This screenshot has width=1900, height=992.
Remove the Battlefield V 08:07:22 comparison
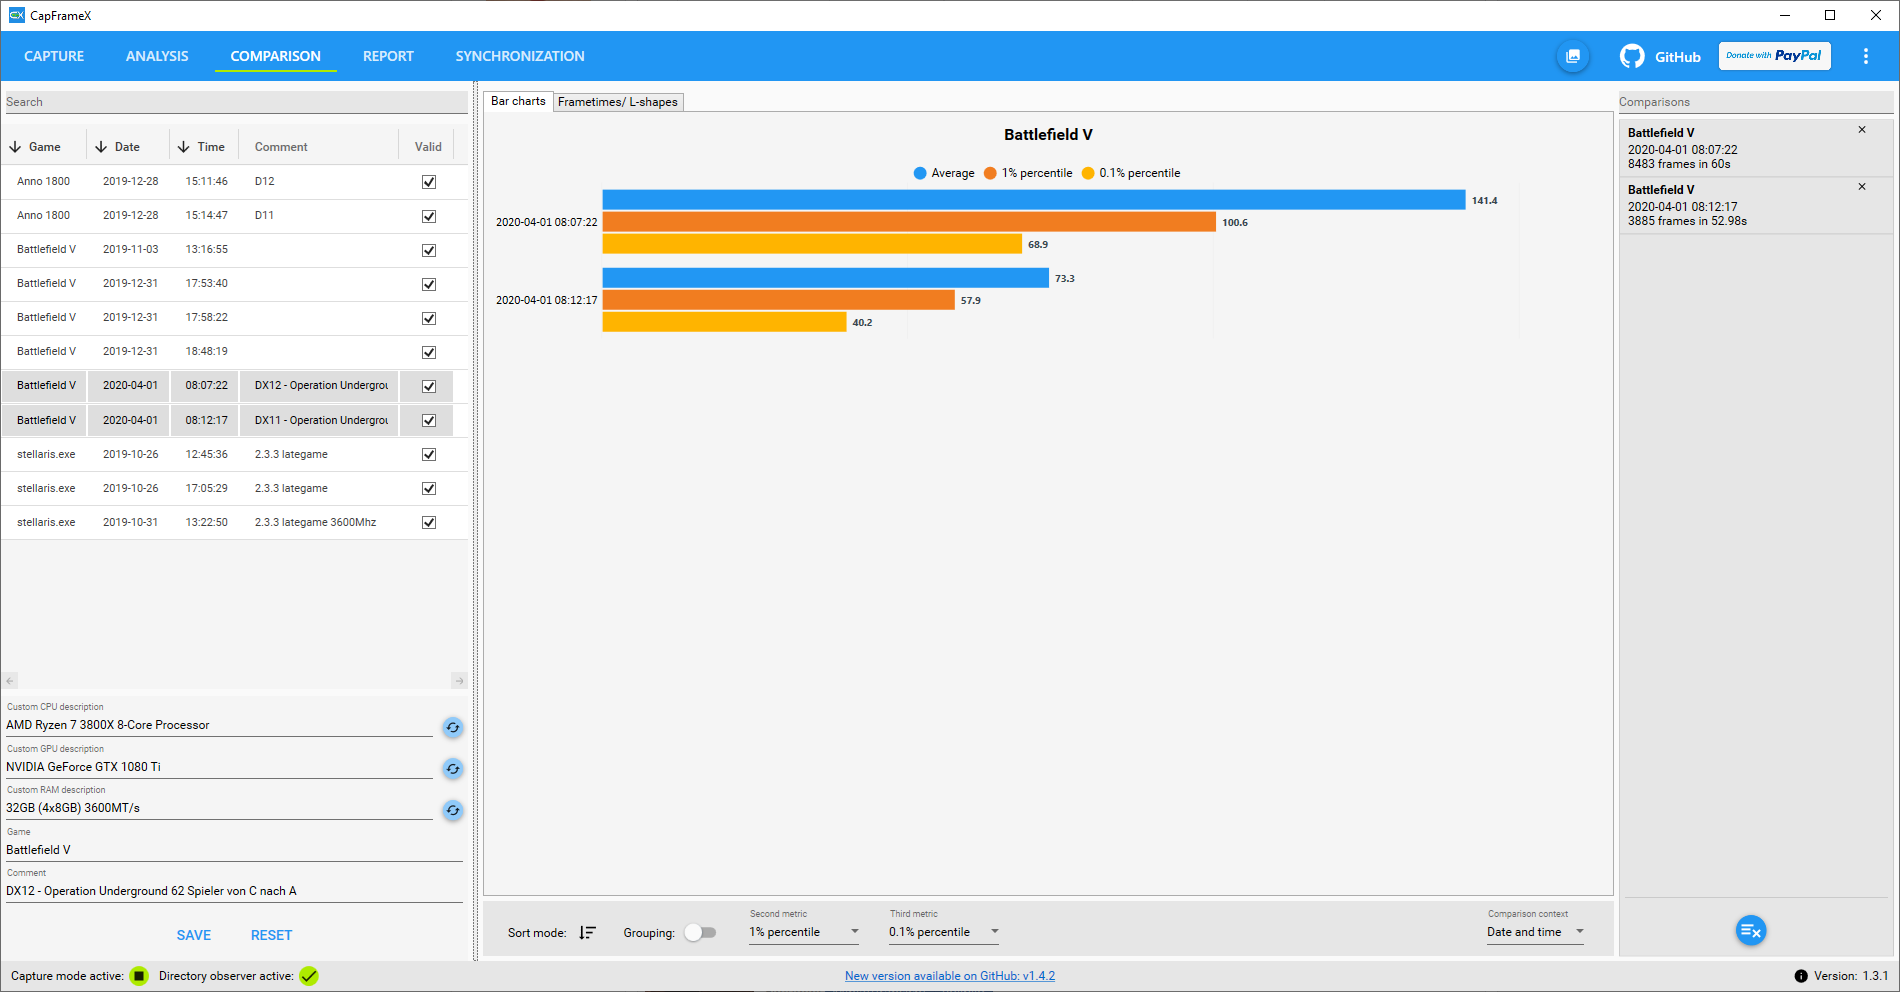(x=1862, y=130)
